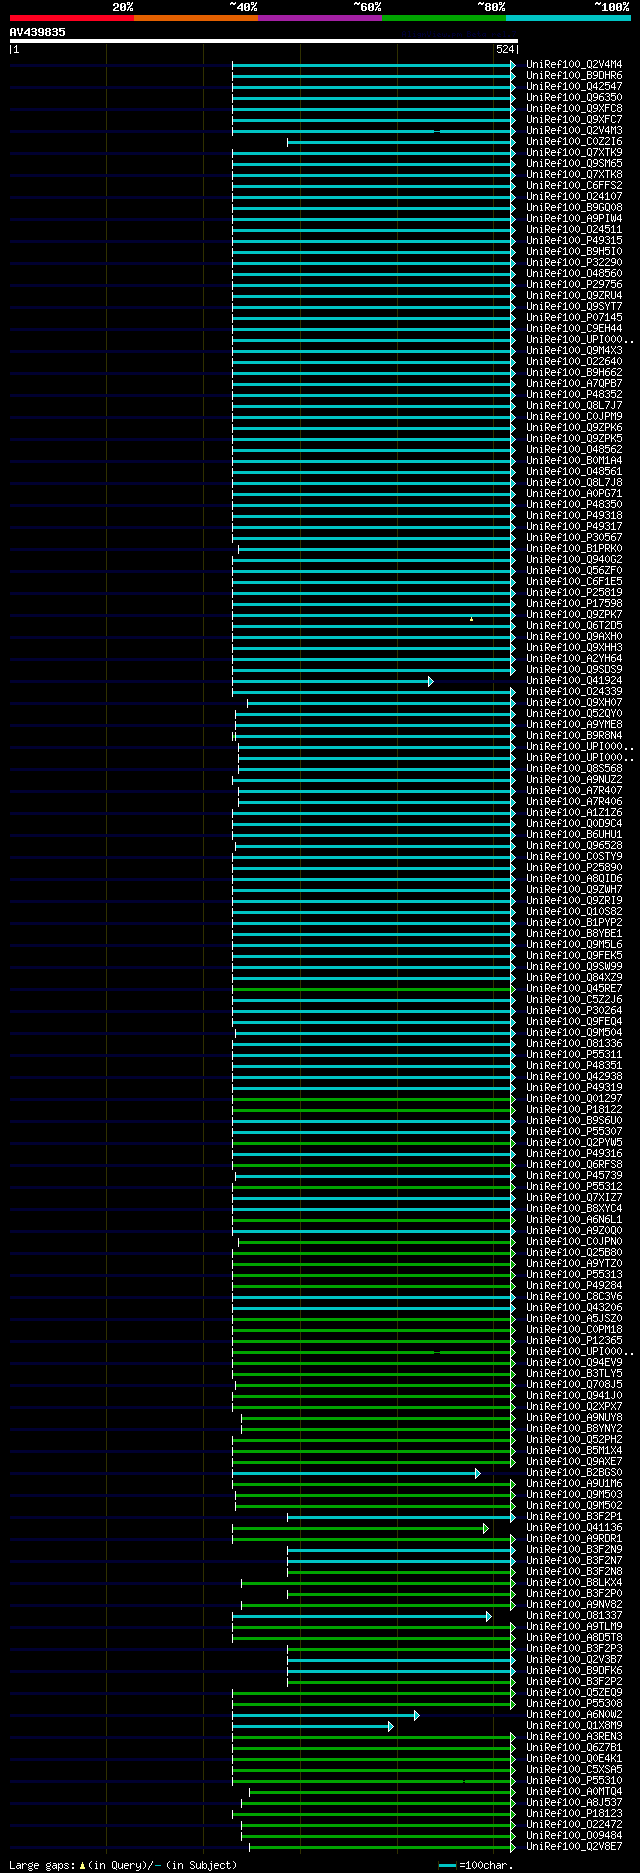Click the UniRef100_P48352 label
Viewport: 640px width, 1873px height.
[x=574, y=394]
